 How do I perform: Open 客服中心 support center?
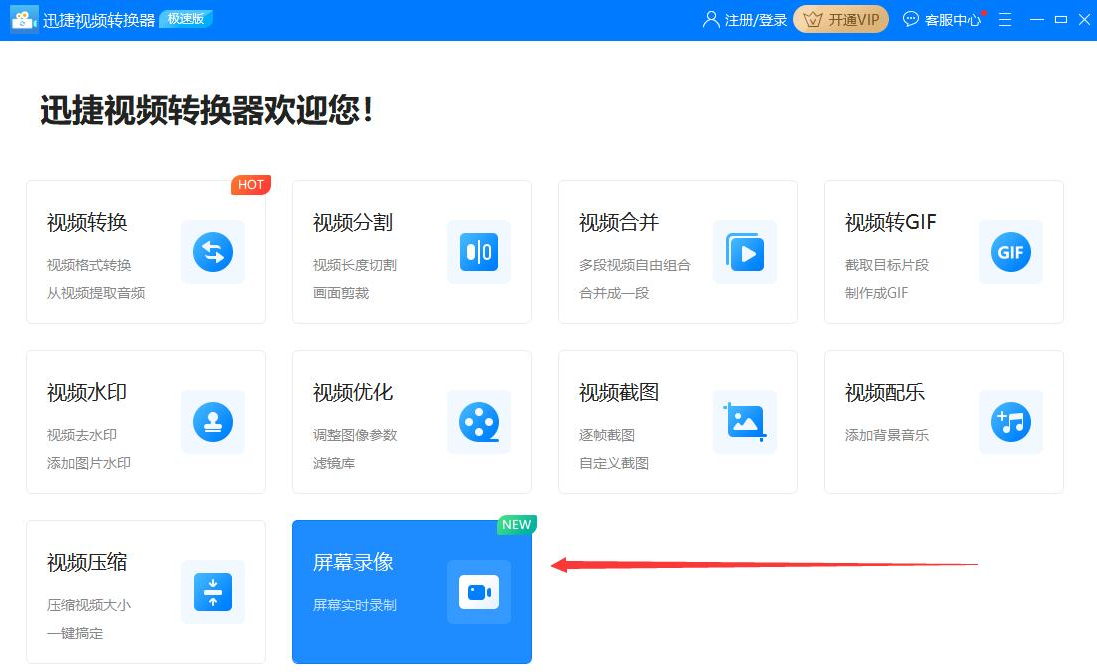(x=952, y=20)
